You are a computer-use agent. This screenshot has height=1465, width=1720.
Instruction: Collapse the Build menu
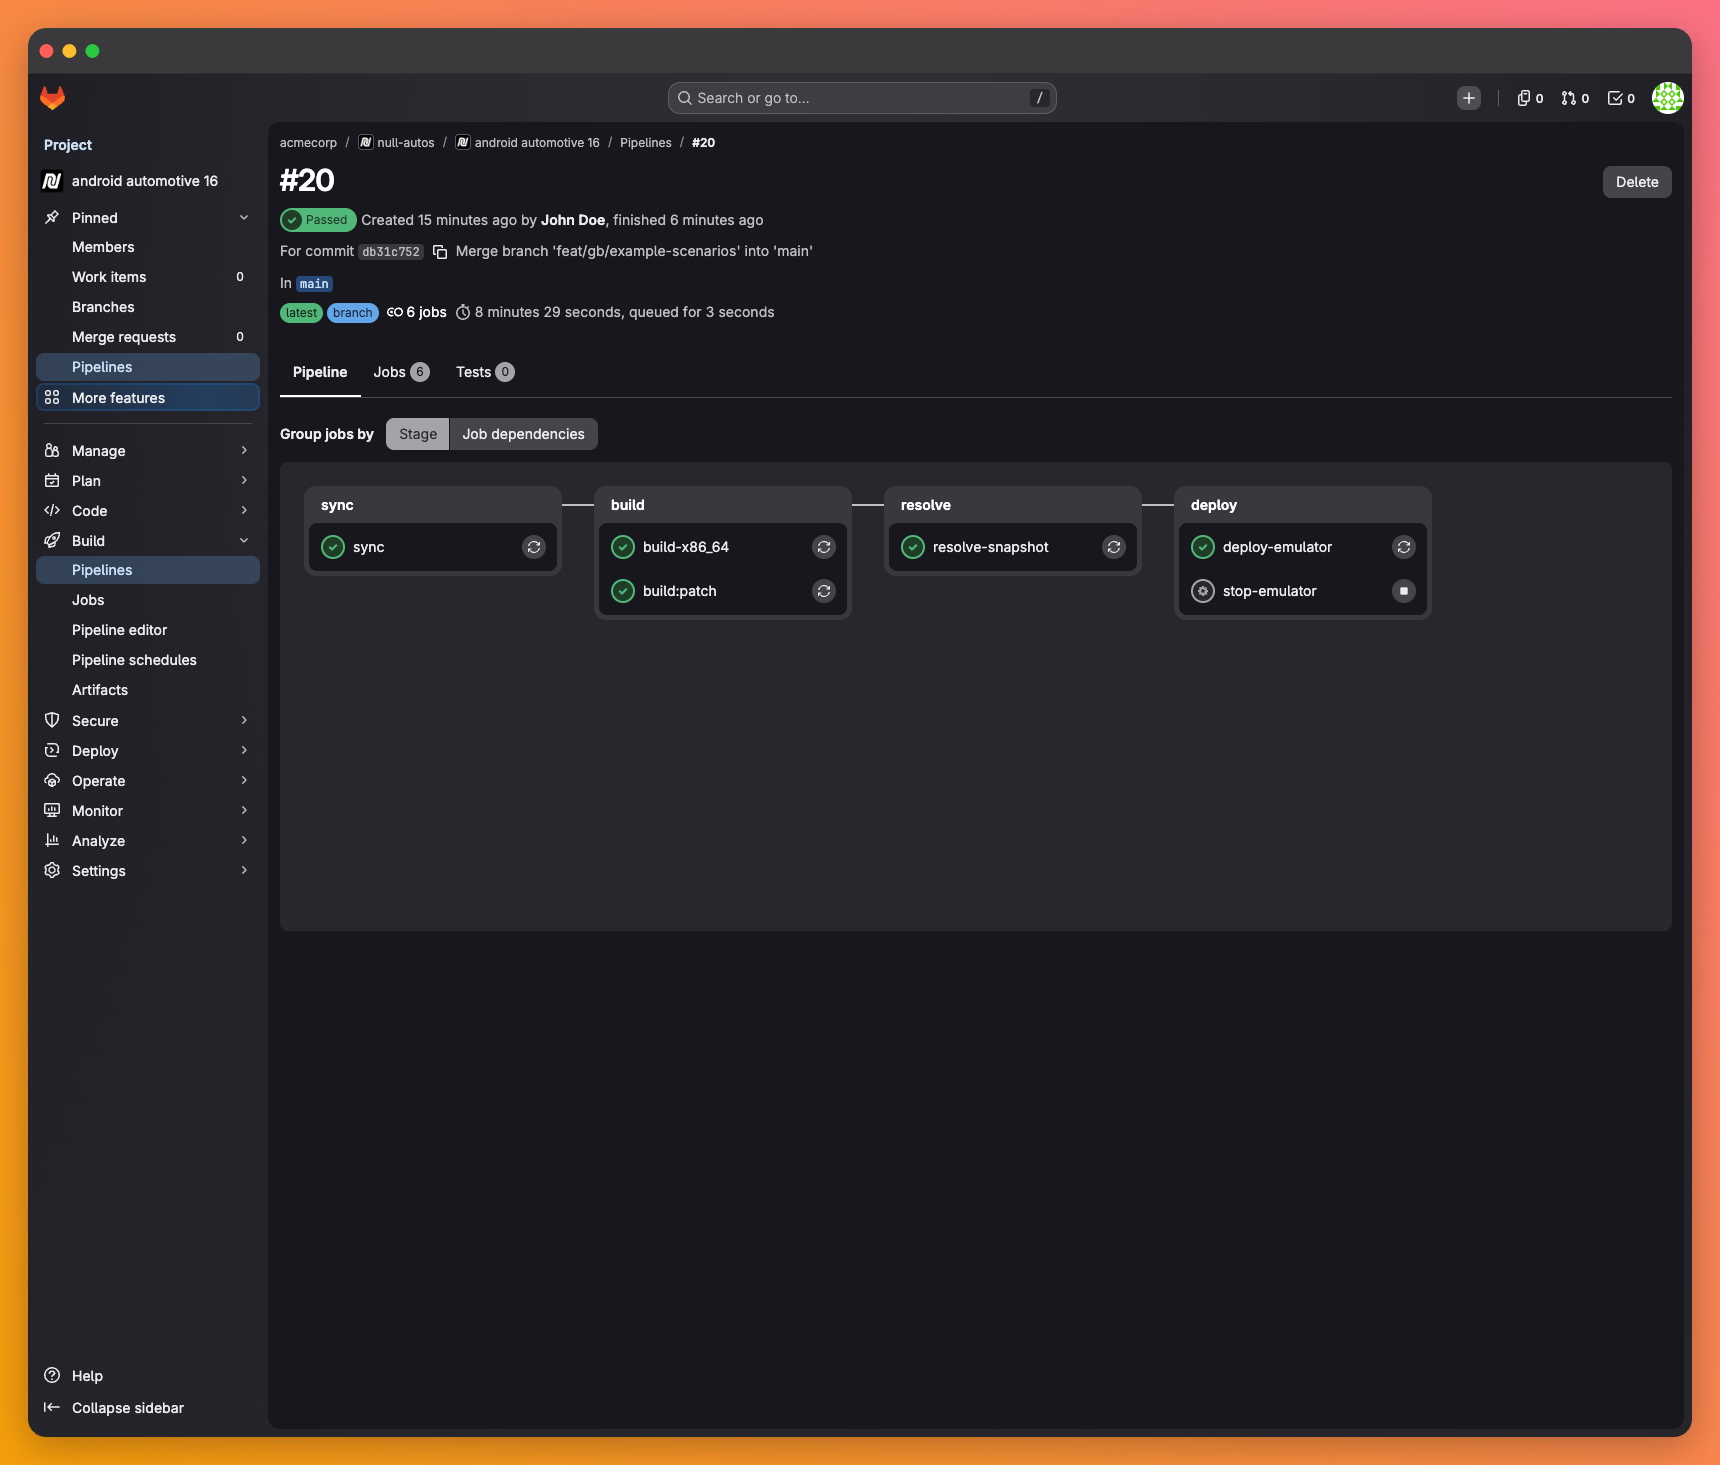(146, 541)
